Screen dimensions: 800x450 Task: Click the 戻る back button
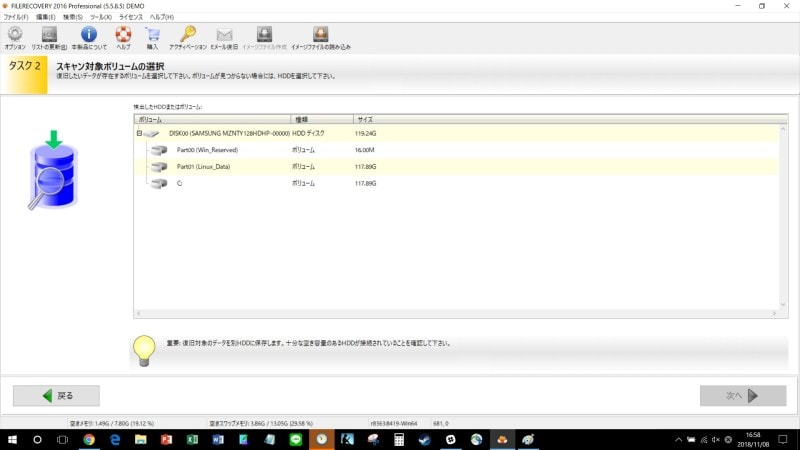coord(56,395)
